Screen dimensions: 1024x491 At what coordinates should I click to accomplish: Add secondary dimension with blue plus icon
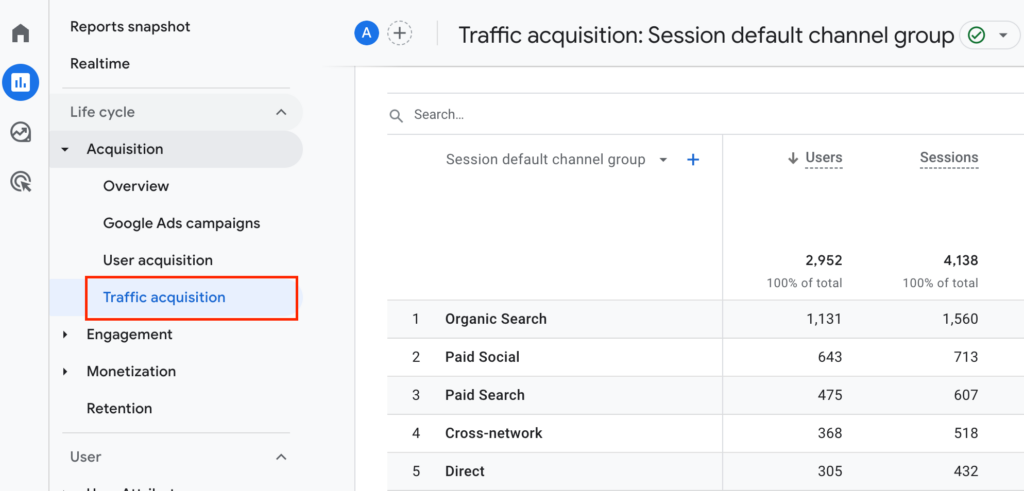(694, 159)
